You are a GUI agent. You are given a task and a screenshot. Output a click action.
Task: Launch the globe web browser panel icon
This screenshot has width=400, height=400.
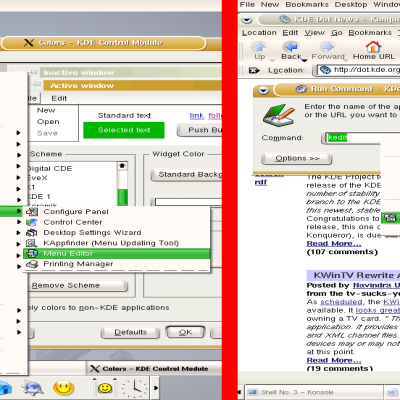(33, 388)
